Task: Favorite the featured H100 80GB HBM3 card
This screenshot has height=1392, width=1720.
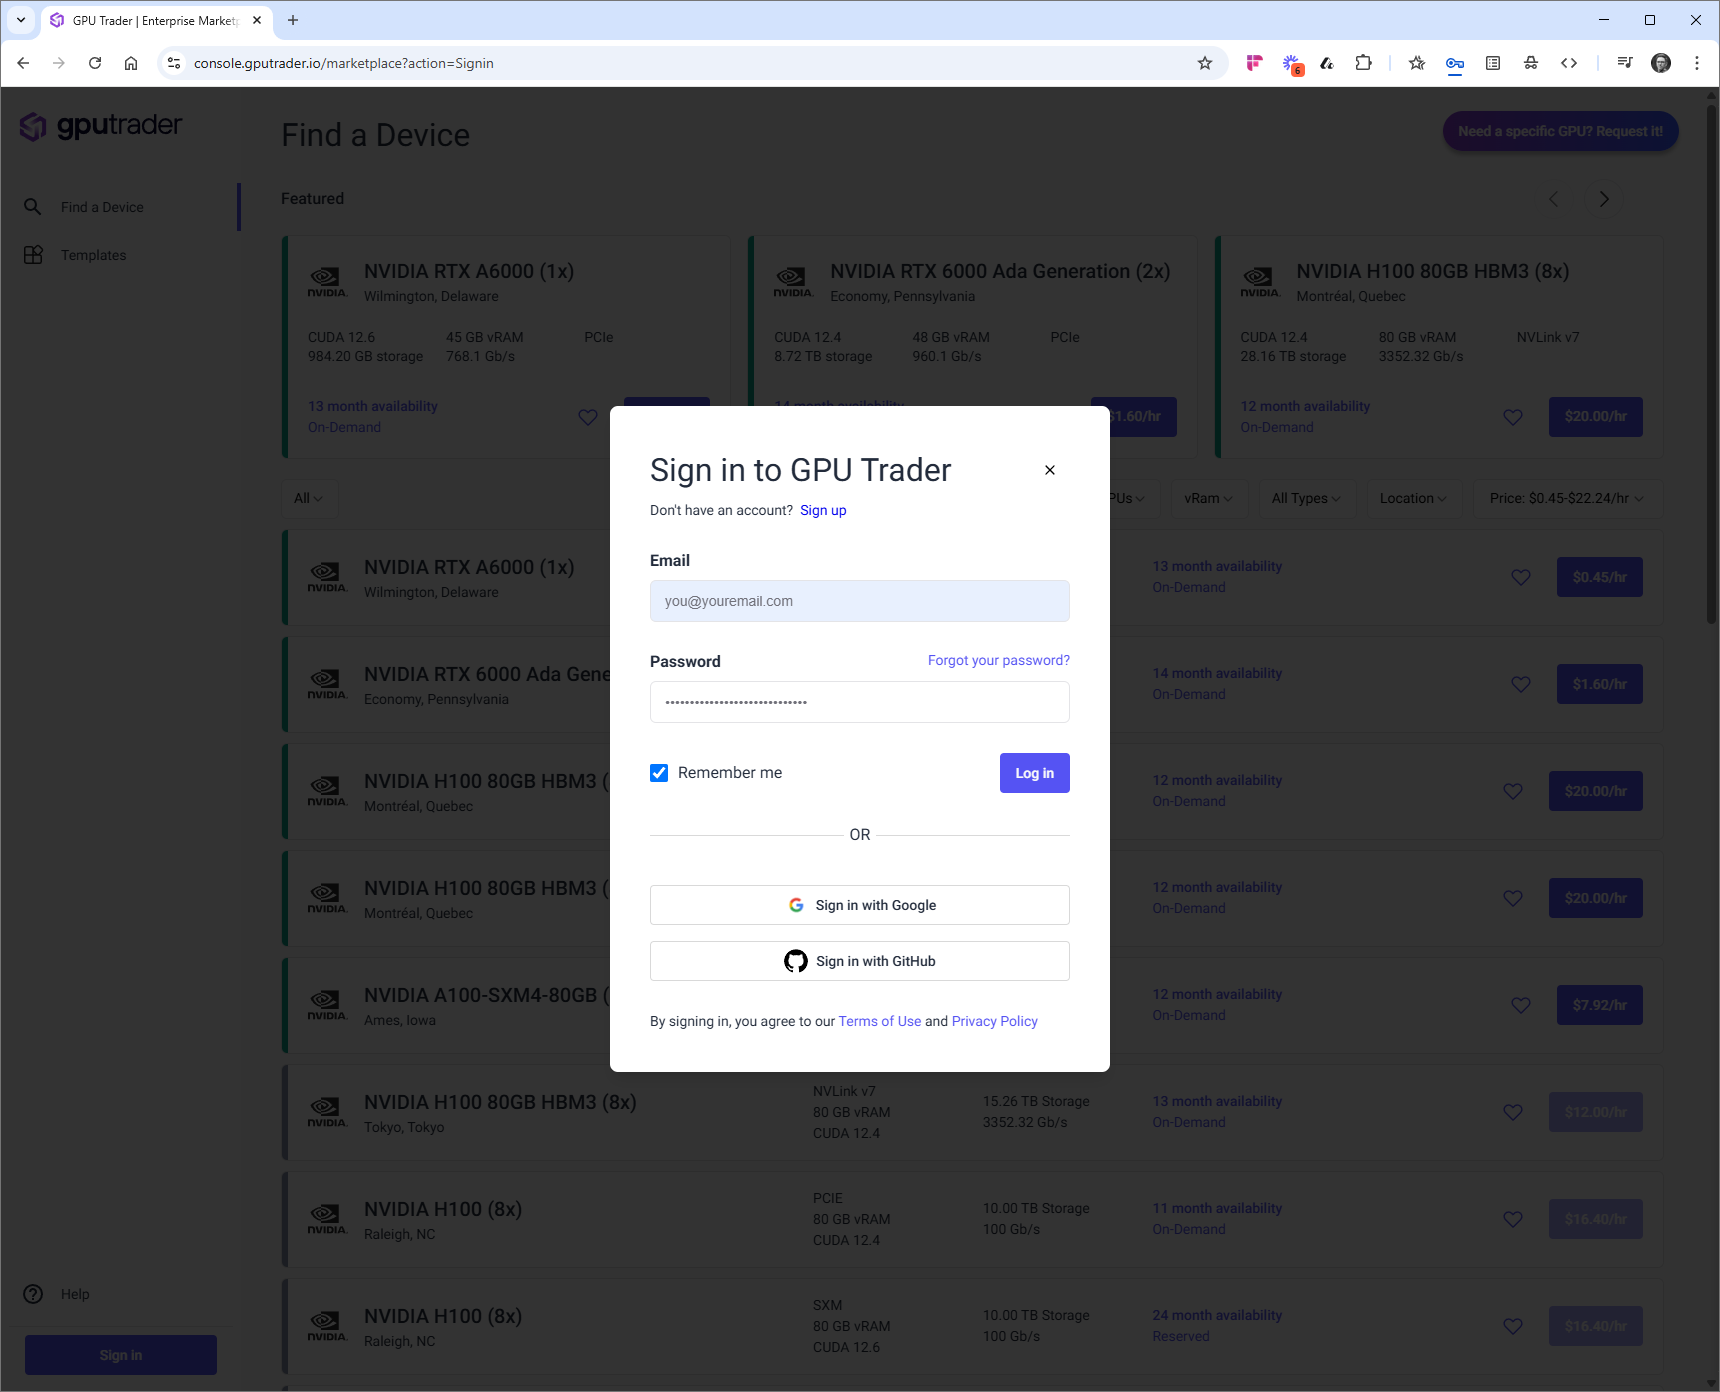Action: (1513, 417)
